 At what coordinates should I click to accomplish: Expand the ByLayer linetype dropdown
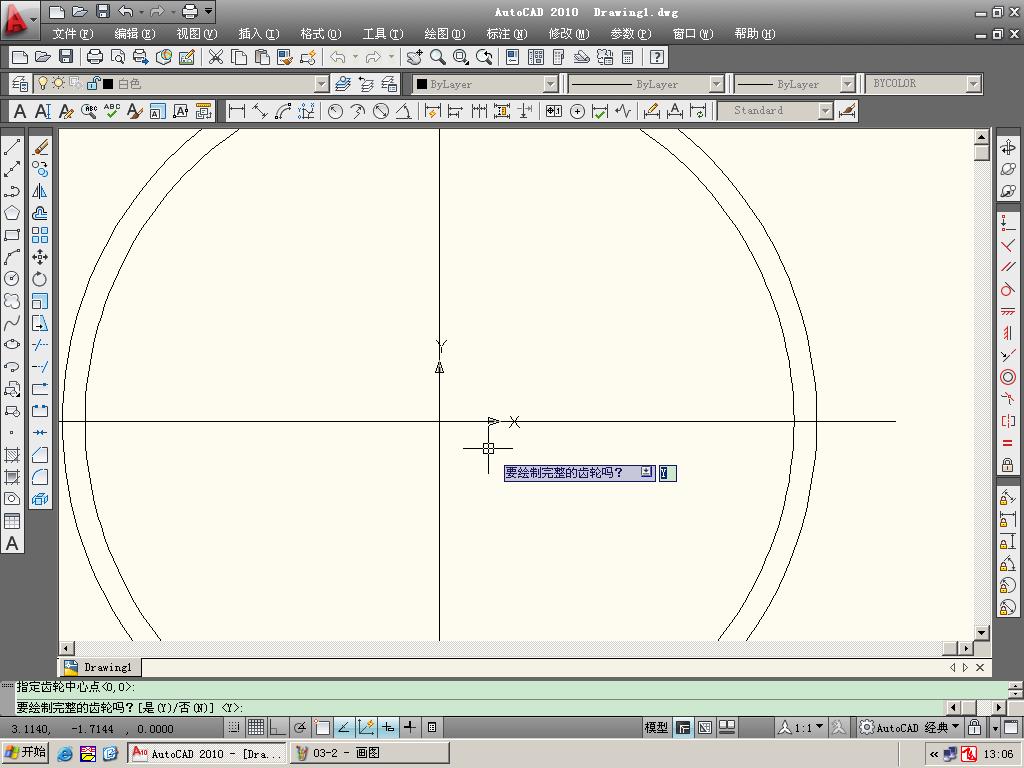(x=716, y=84)
